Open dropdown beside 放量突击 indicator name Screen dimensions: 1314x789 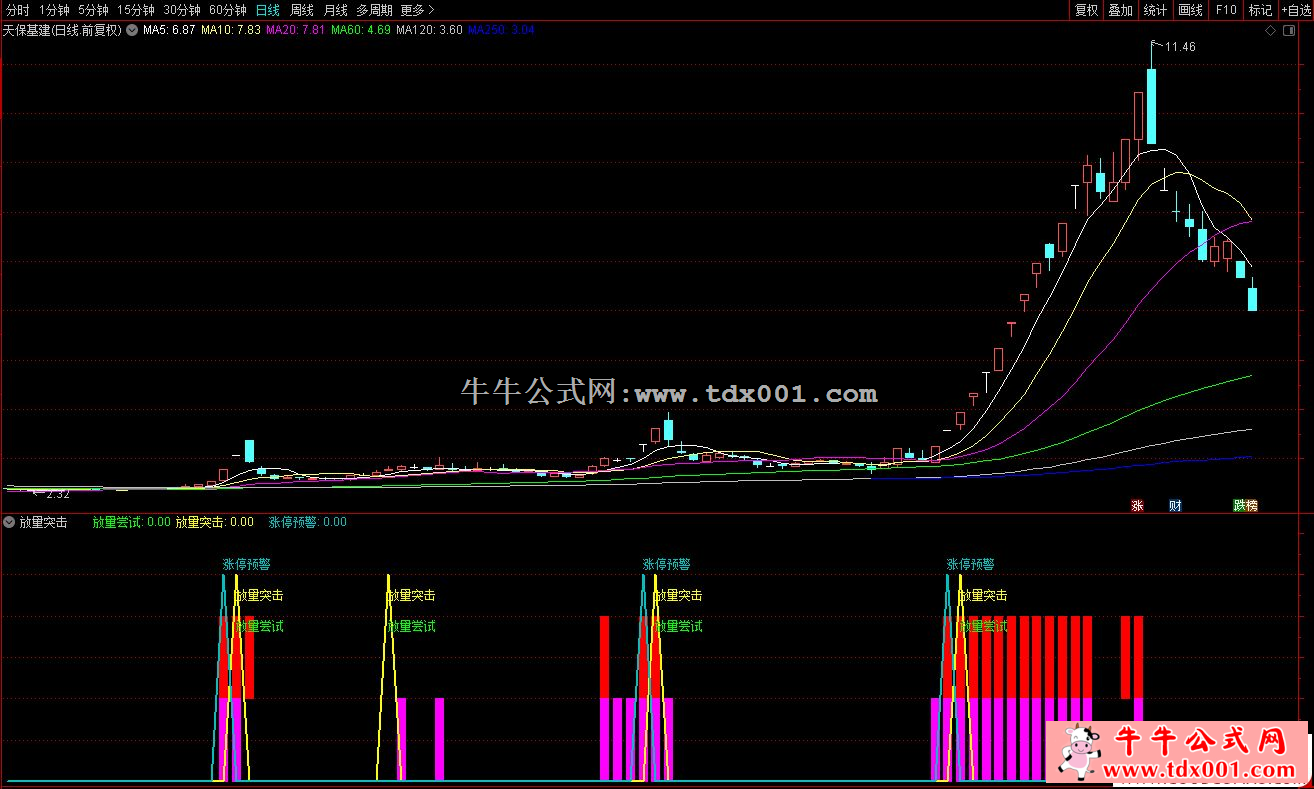pyautogui.click(x=10, y=522)
